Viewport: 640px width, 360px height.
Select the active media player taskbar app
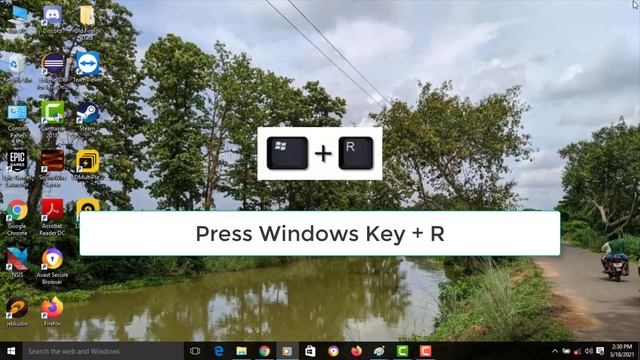(x=287, y=351)
